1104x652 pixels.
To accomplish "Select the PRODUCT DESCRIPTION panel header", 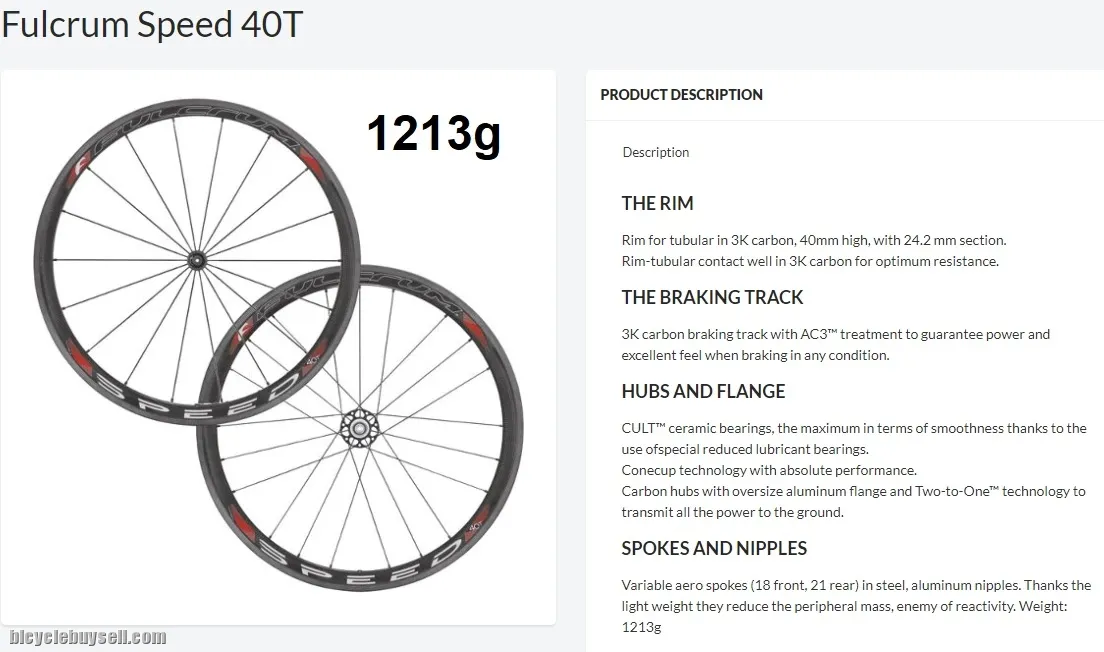I will (x=681, y=95).
